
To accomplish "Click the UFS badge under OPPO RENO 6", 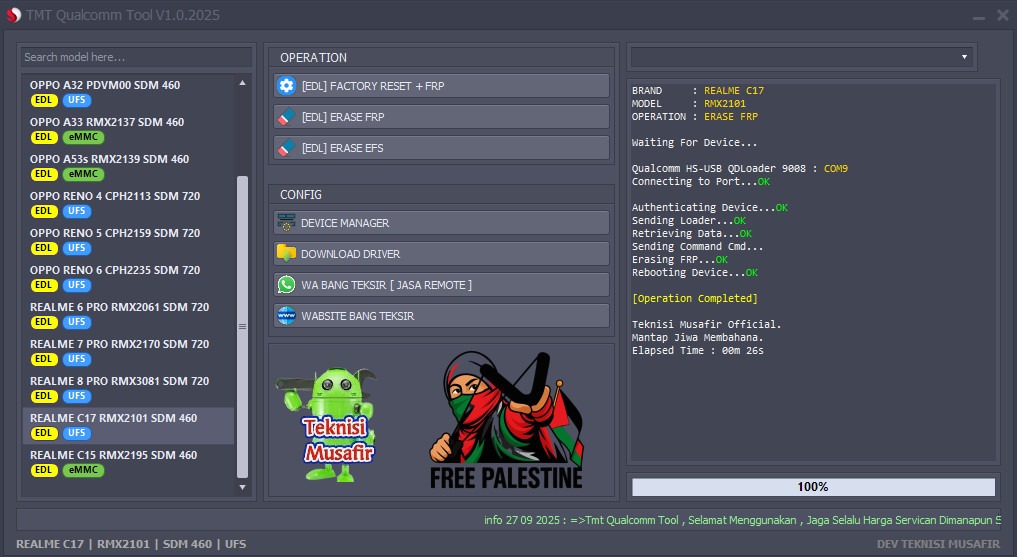I will 77,285.
